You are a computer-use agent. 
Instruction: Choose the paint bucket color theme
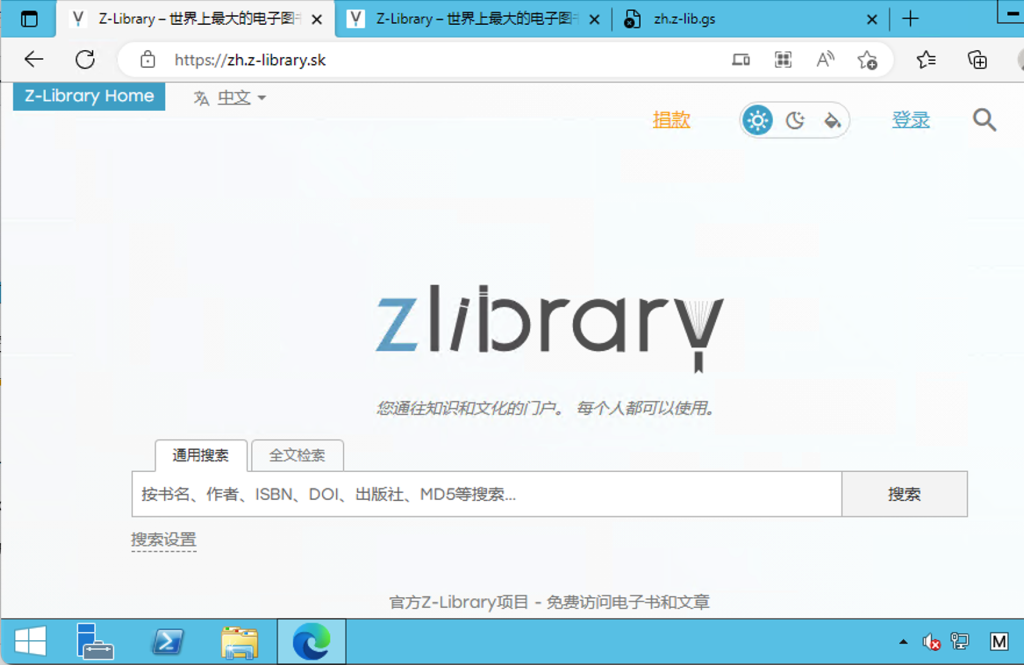coord(832,120)
